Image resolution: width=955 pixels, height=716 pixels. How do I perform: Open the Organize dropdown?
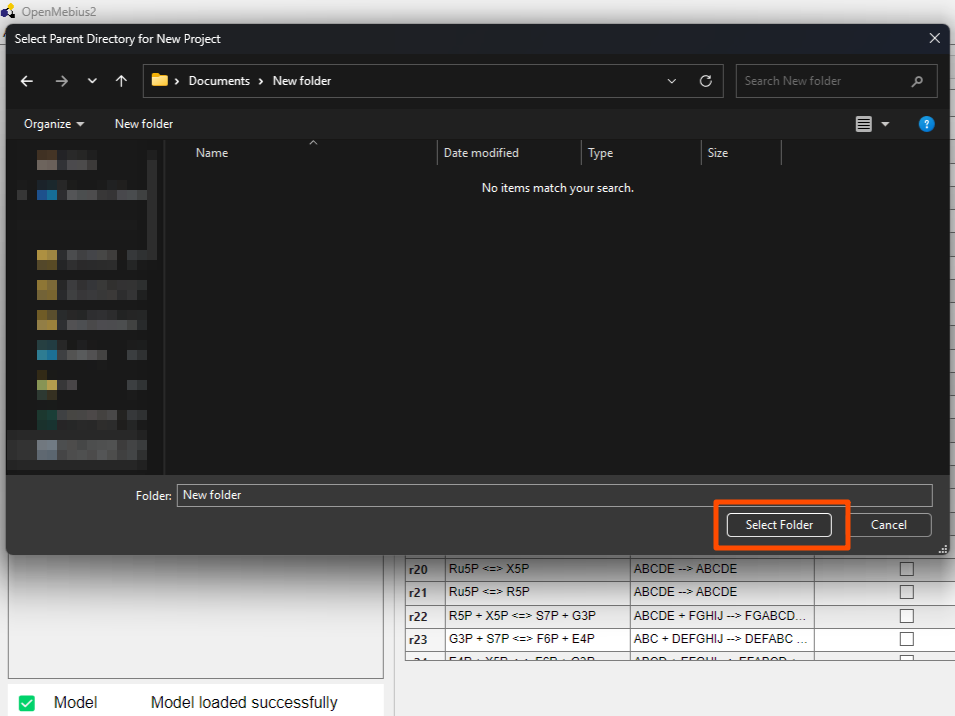pyautogui.click(x=52, y=124)
